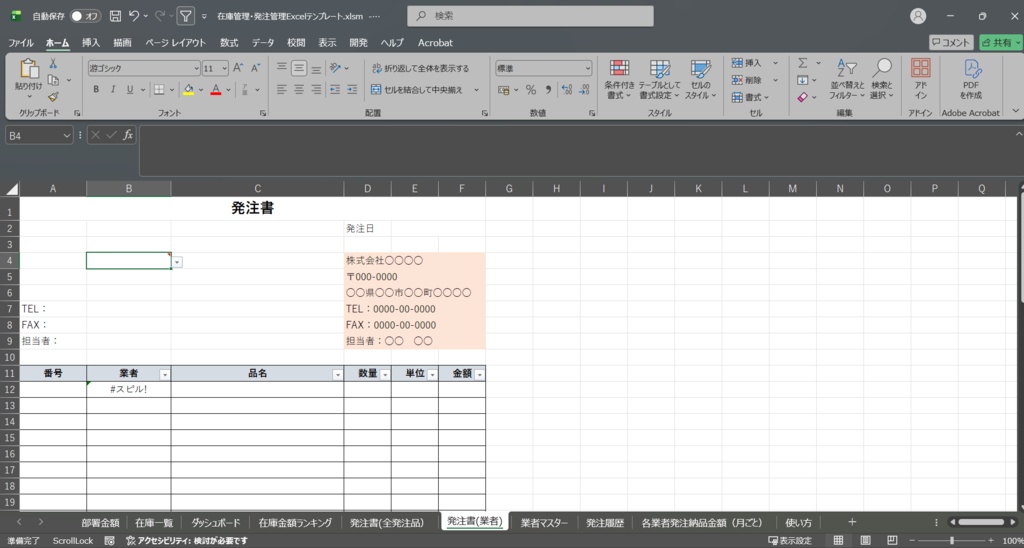The image size is (1024, 548).
Task: Open the 品名 column filter dropdown
Action: (x=338, y=374)
